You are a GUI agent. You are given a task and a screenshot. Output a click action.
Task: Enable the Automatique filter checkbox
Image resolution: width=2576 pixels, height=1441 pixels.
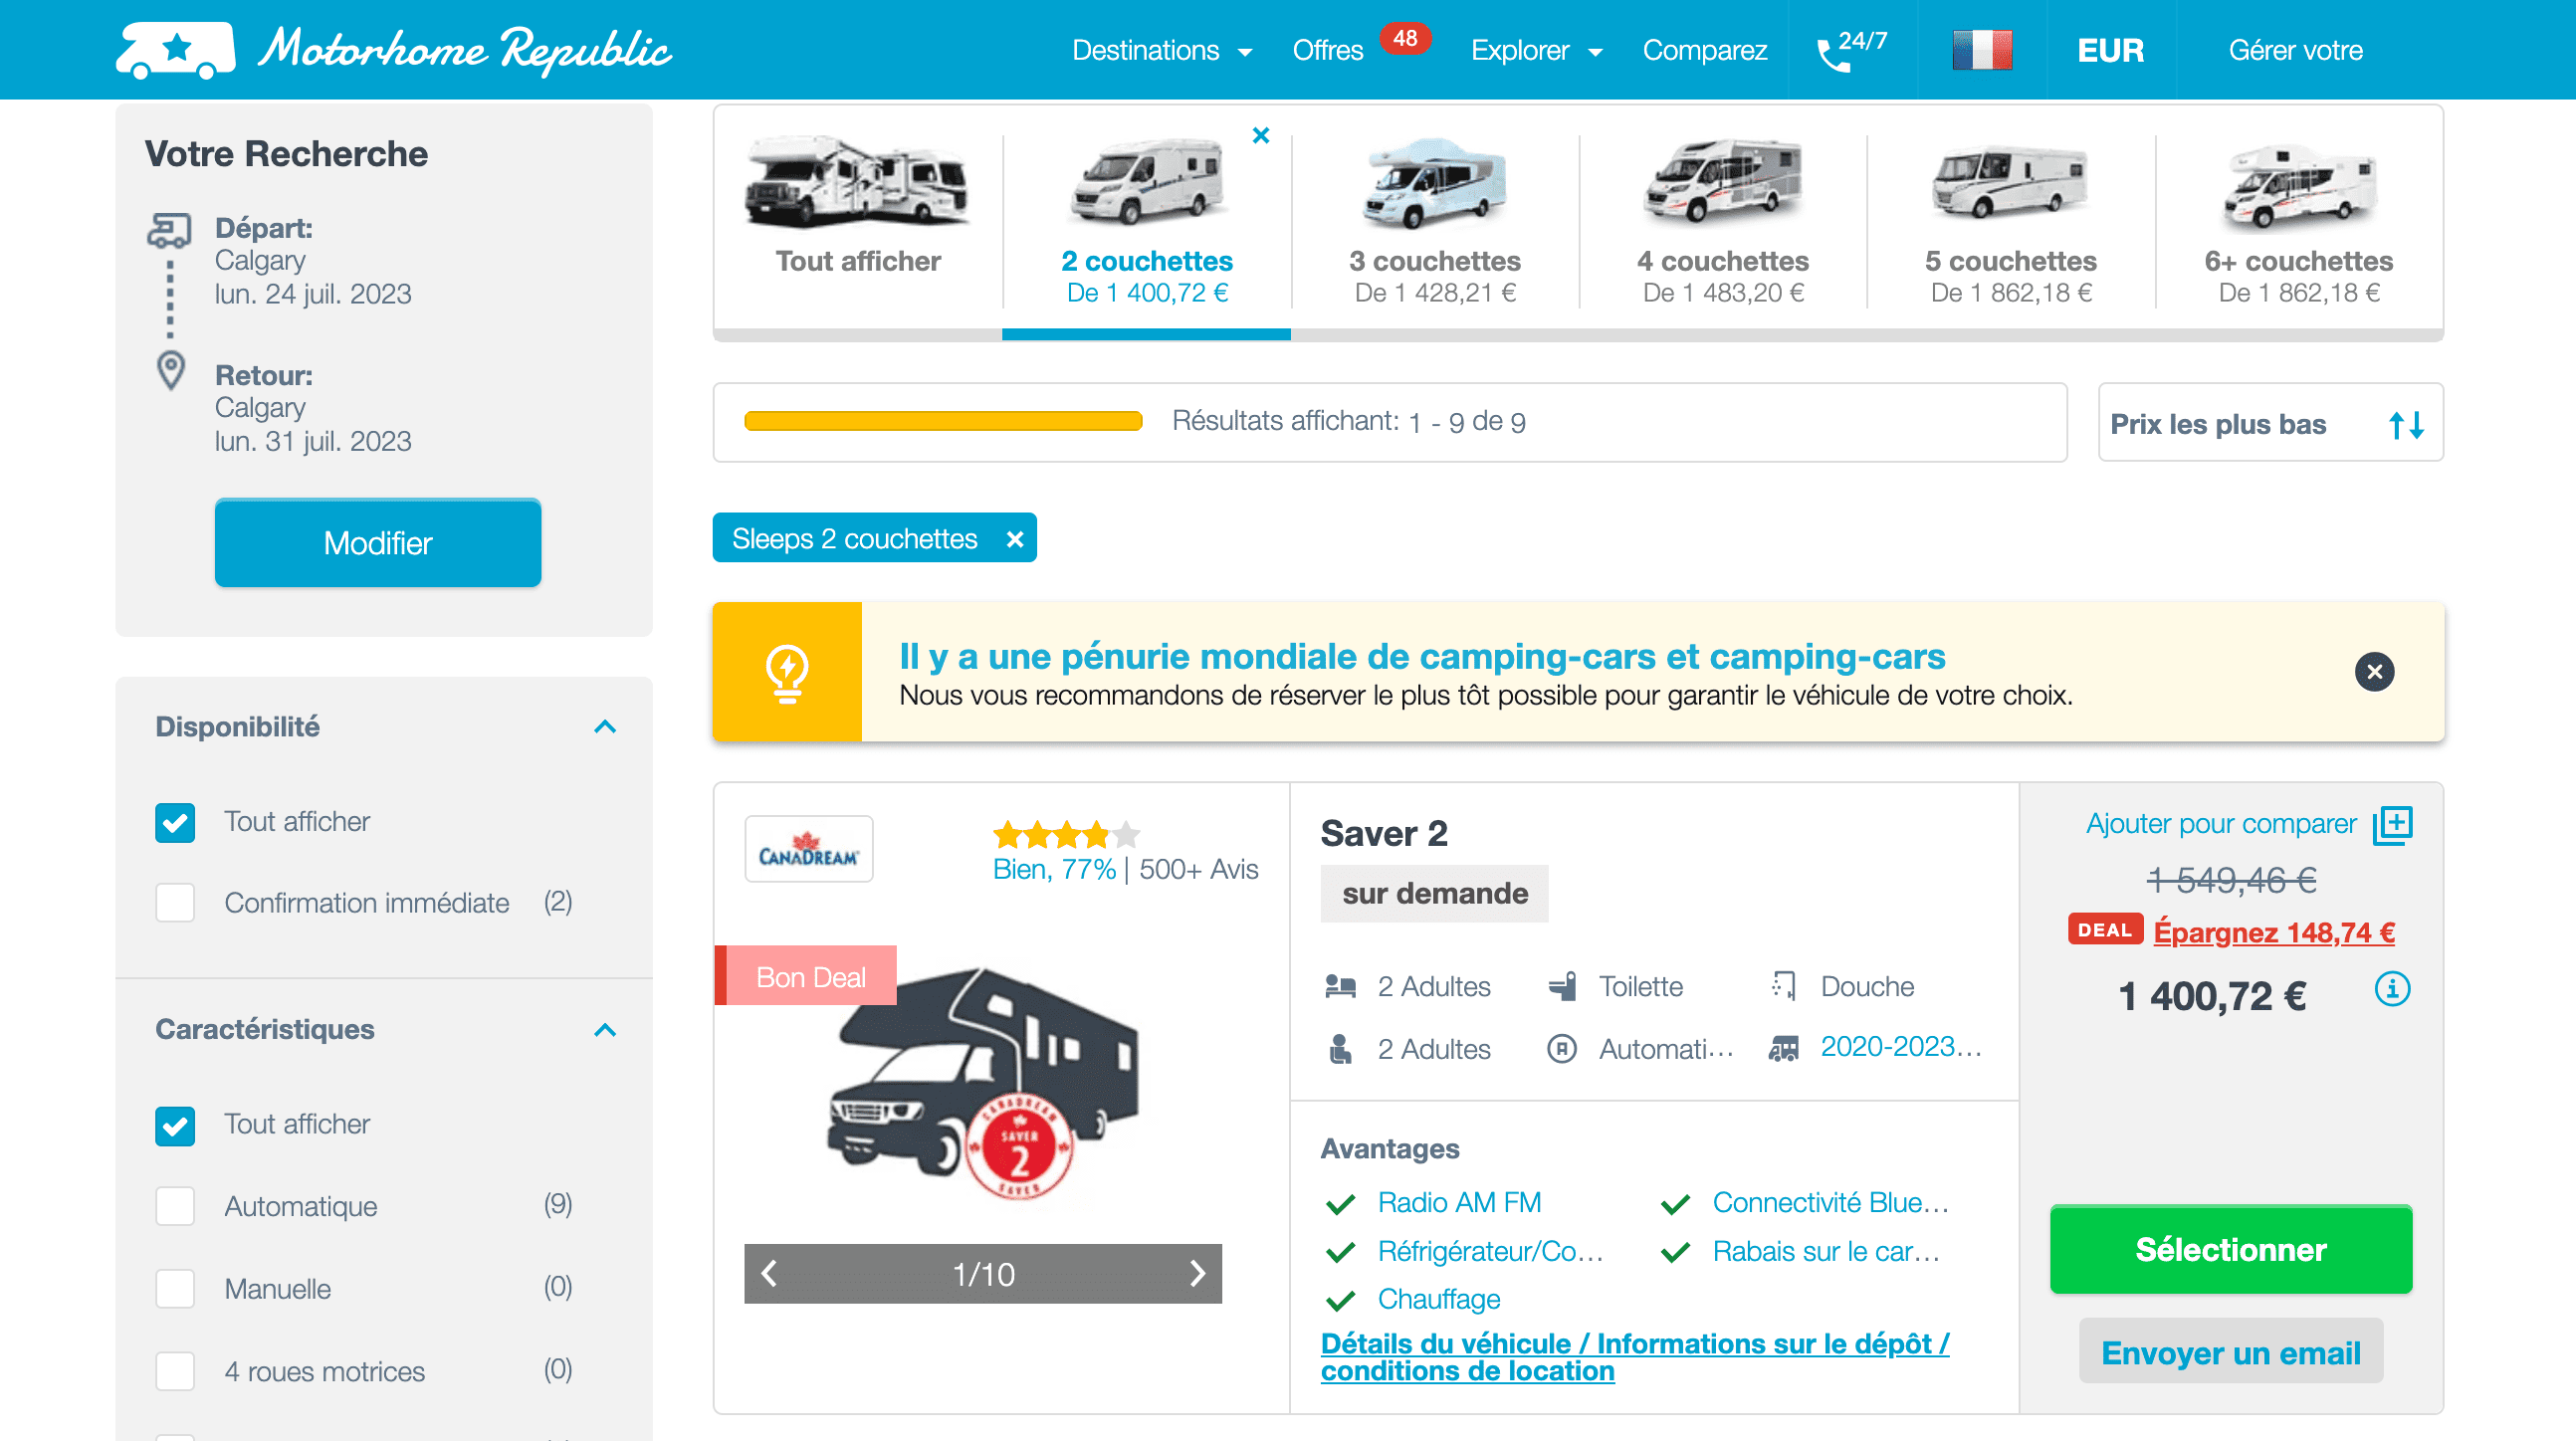(175, 1207)
